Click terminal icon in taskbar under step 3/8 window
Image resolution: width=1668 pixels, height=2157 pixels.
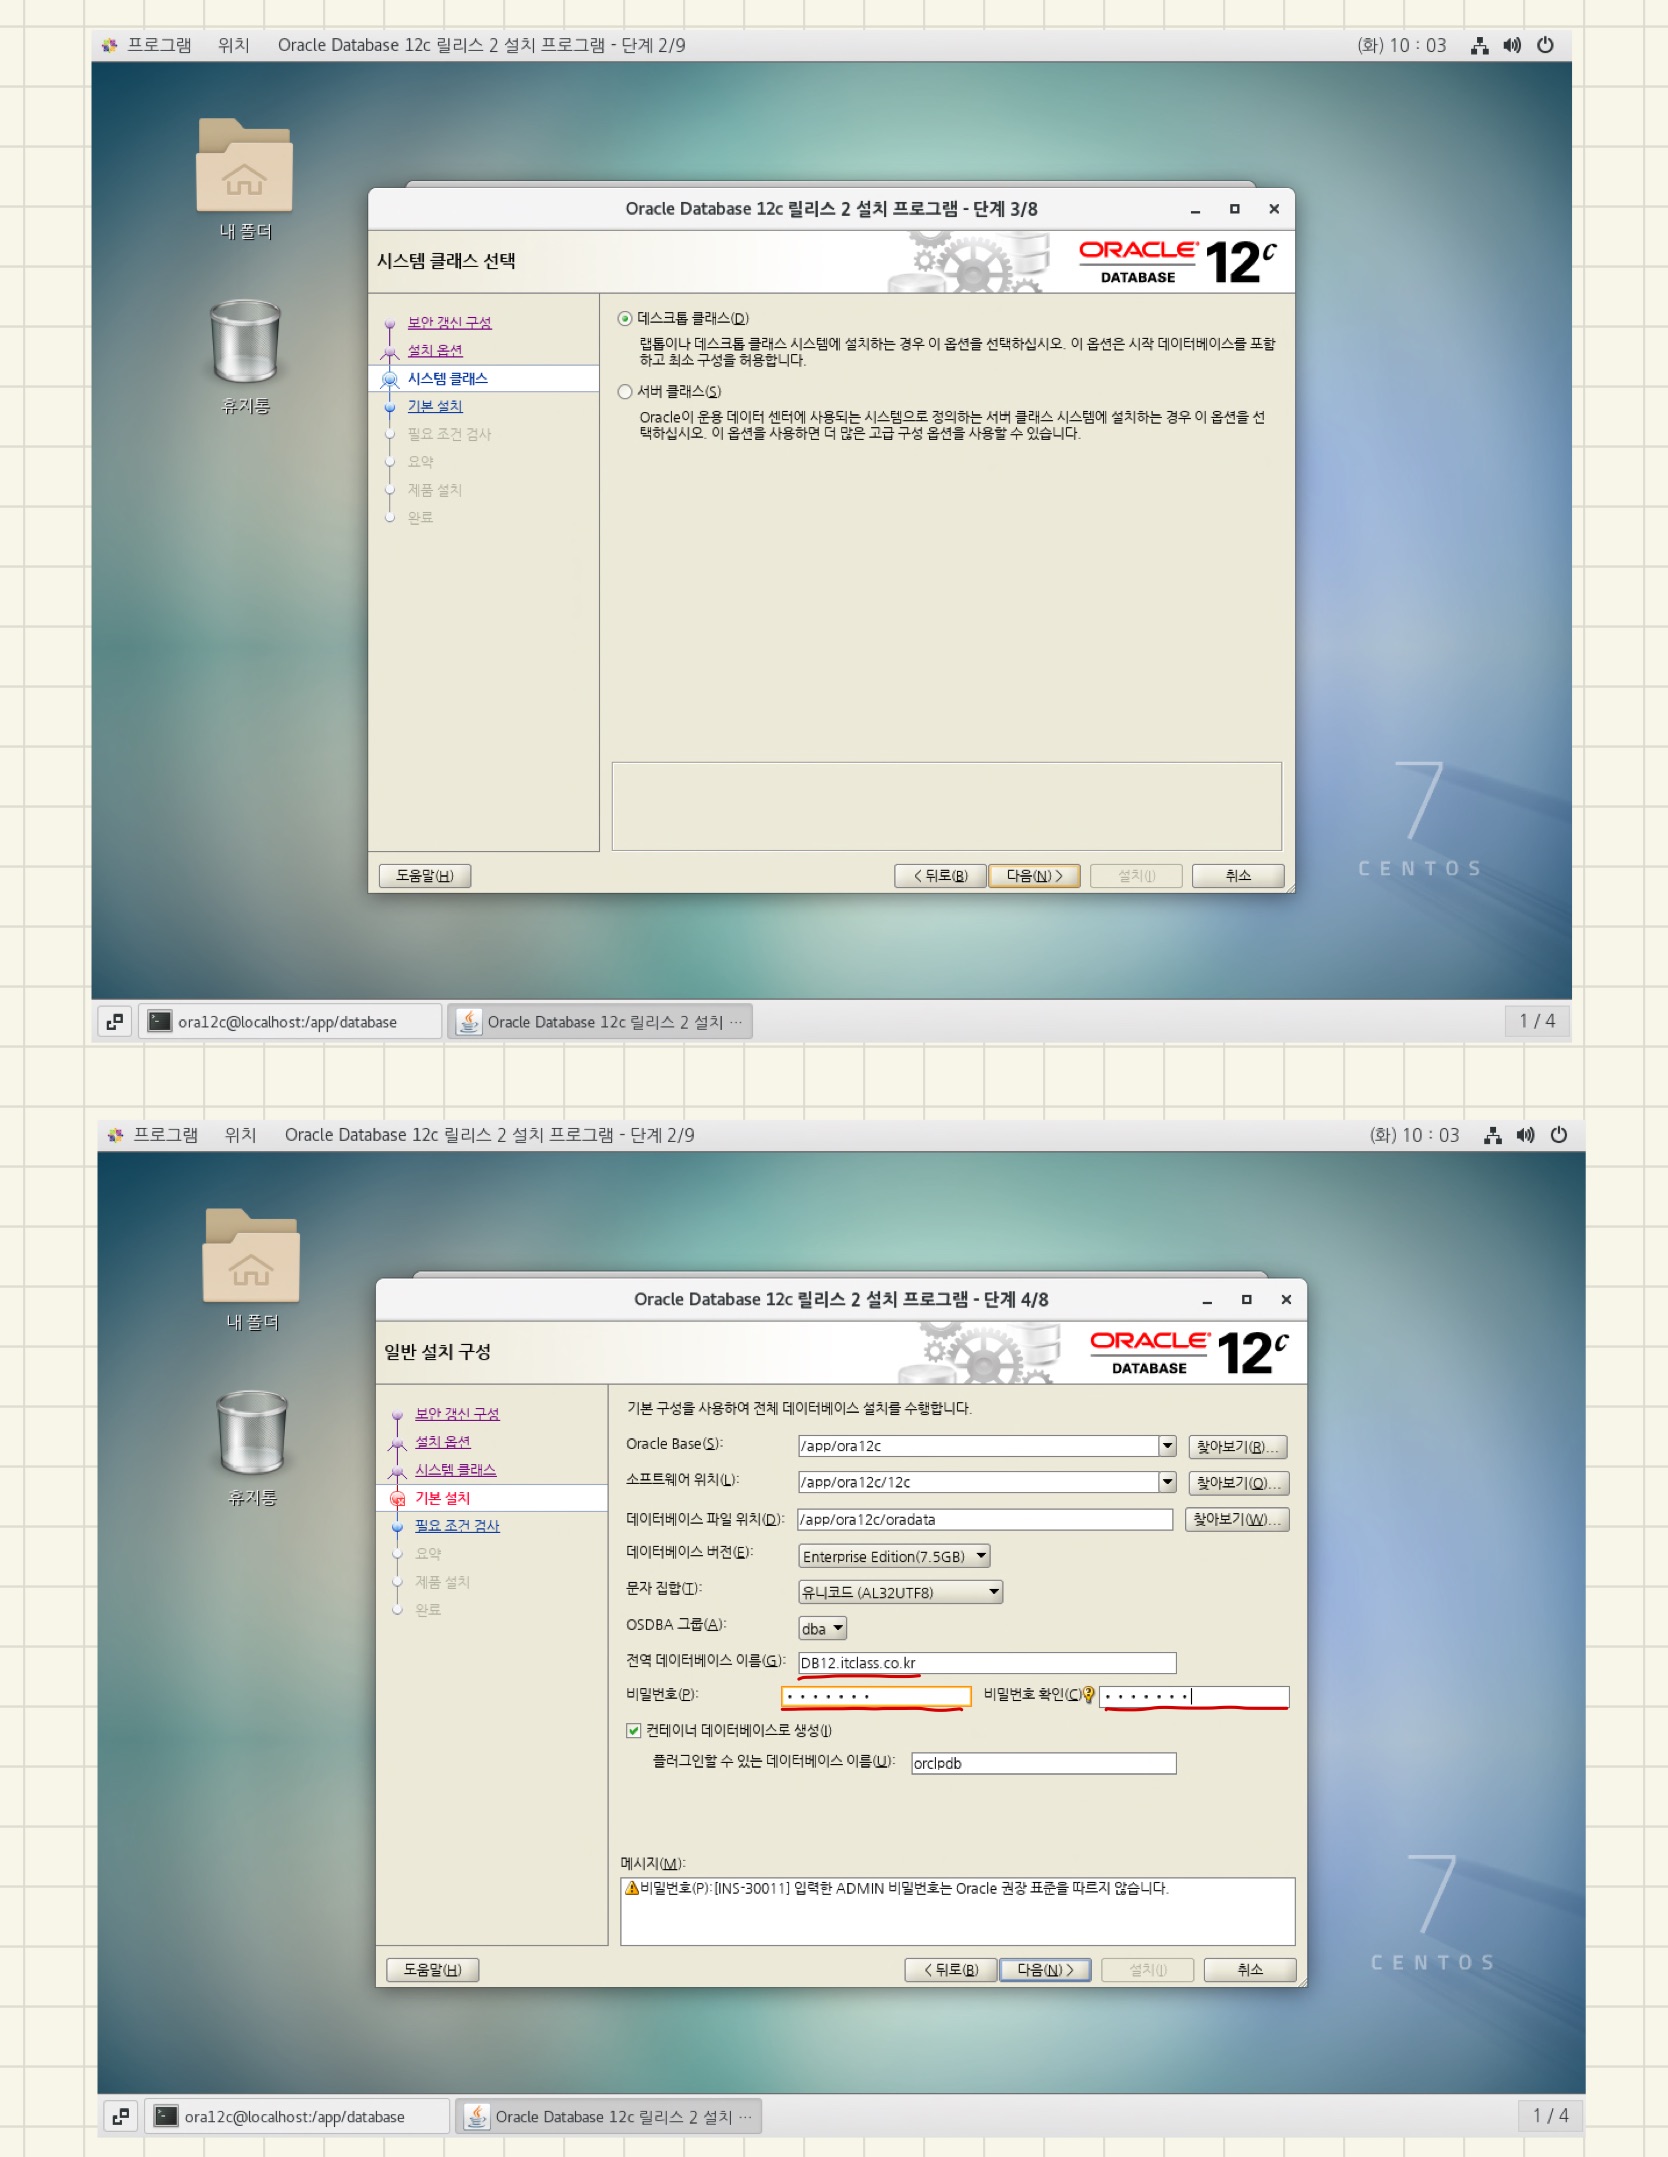[160, 1021]
